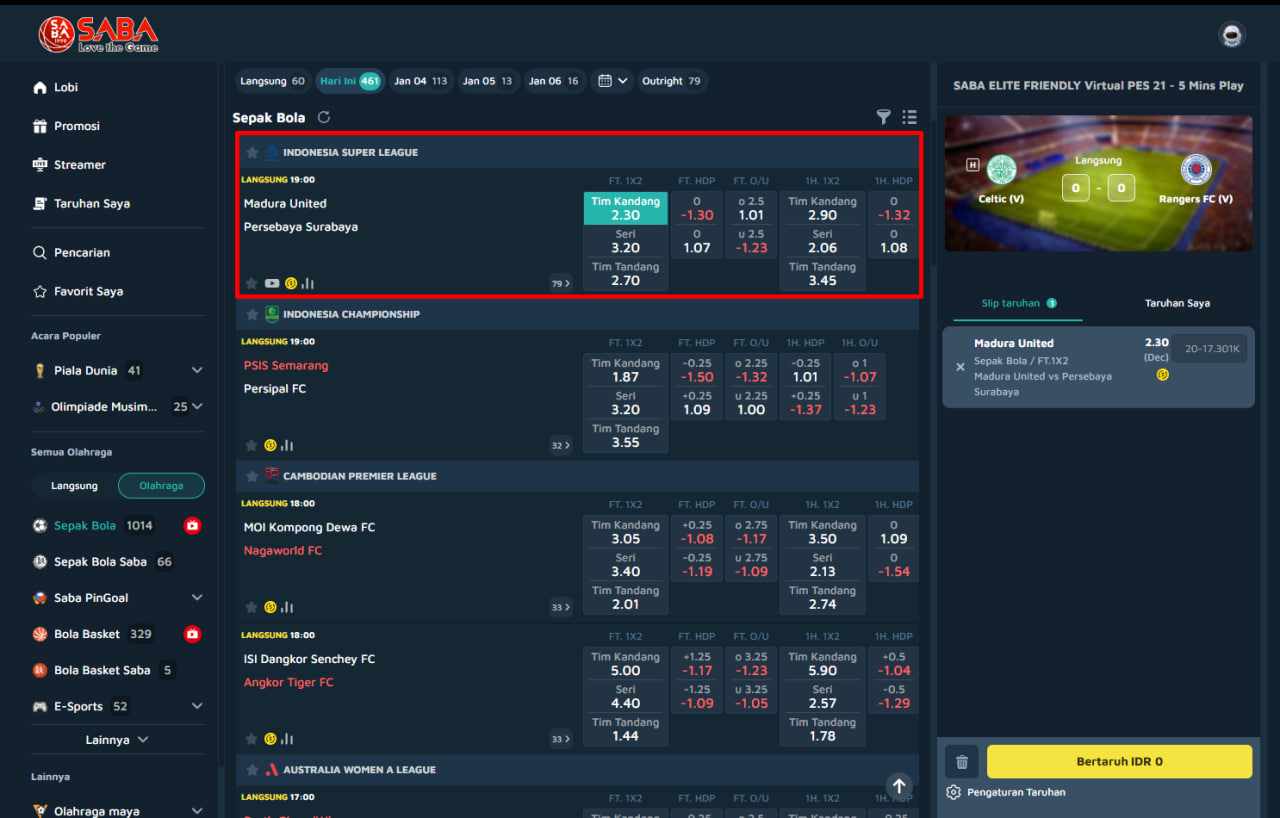Click the trash icon to clear bet slip
Viewport: 1280px width, 818px height.
(x=961, y=762)
